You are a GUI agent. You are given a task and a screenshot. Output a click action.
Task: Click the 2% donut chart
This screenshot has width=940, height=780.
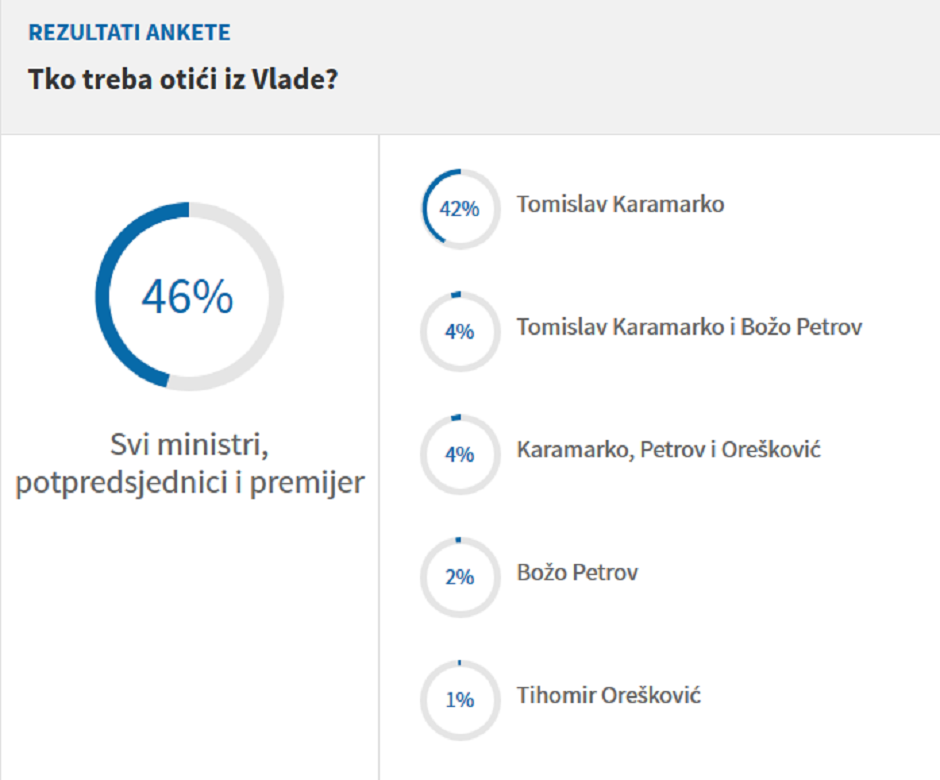click(x=459, y=578)
